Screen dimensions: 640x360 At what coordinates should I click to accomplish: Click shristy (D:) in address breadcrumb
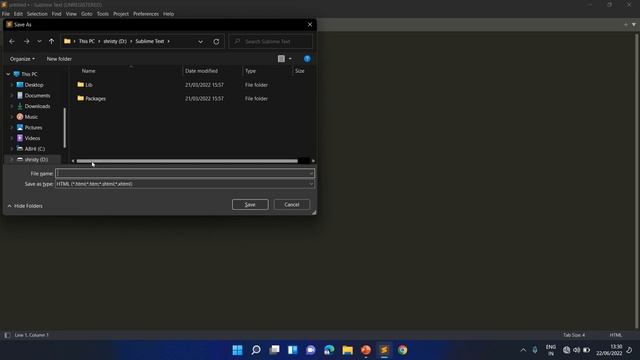click(115, 41)
